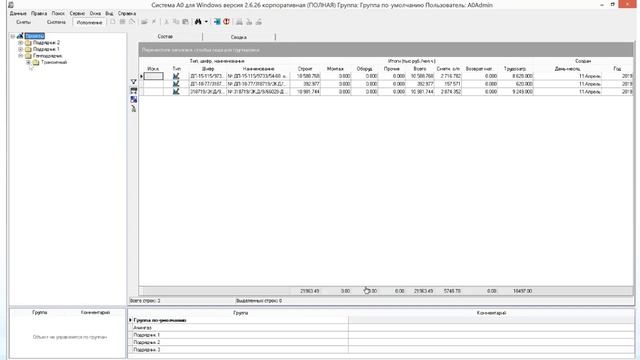Expand the Транзитный subfolder node
Image resolution: width=640 pixels, height=360 pixels.
tap(28, 62)
